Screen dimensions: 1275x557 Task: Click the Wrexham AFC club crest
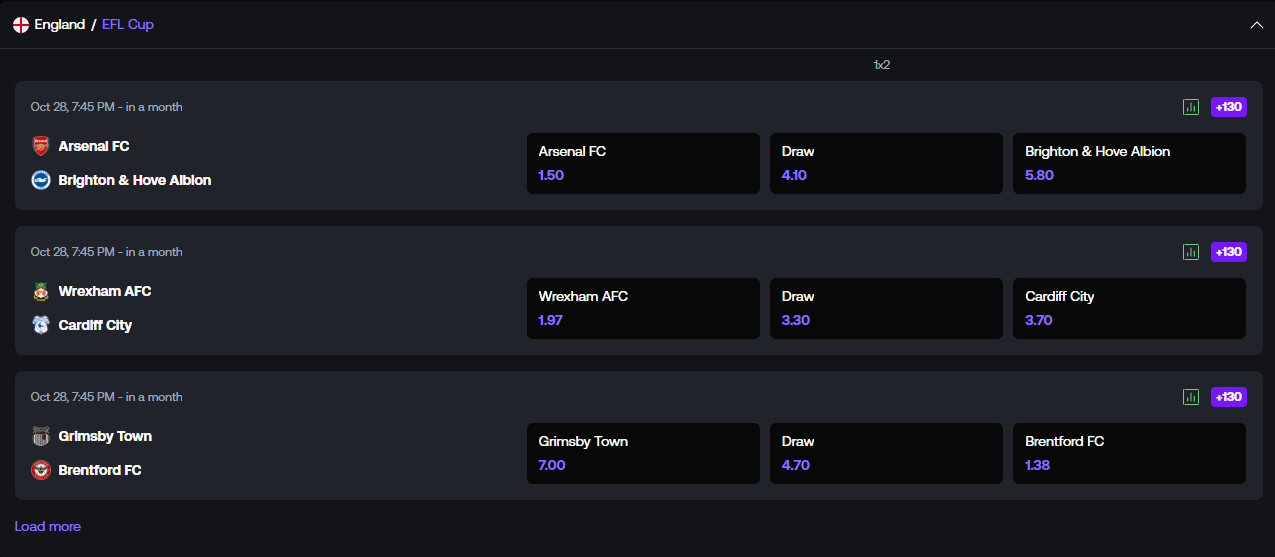[x=40, y=291]
